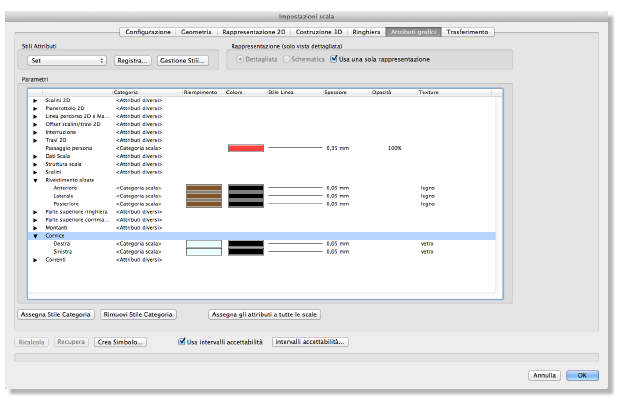
Task: Click 0,35 mm thickness value
Action: [x=338, y=148]
